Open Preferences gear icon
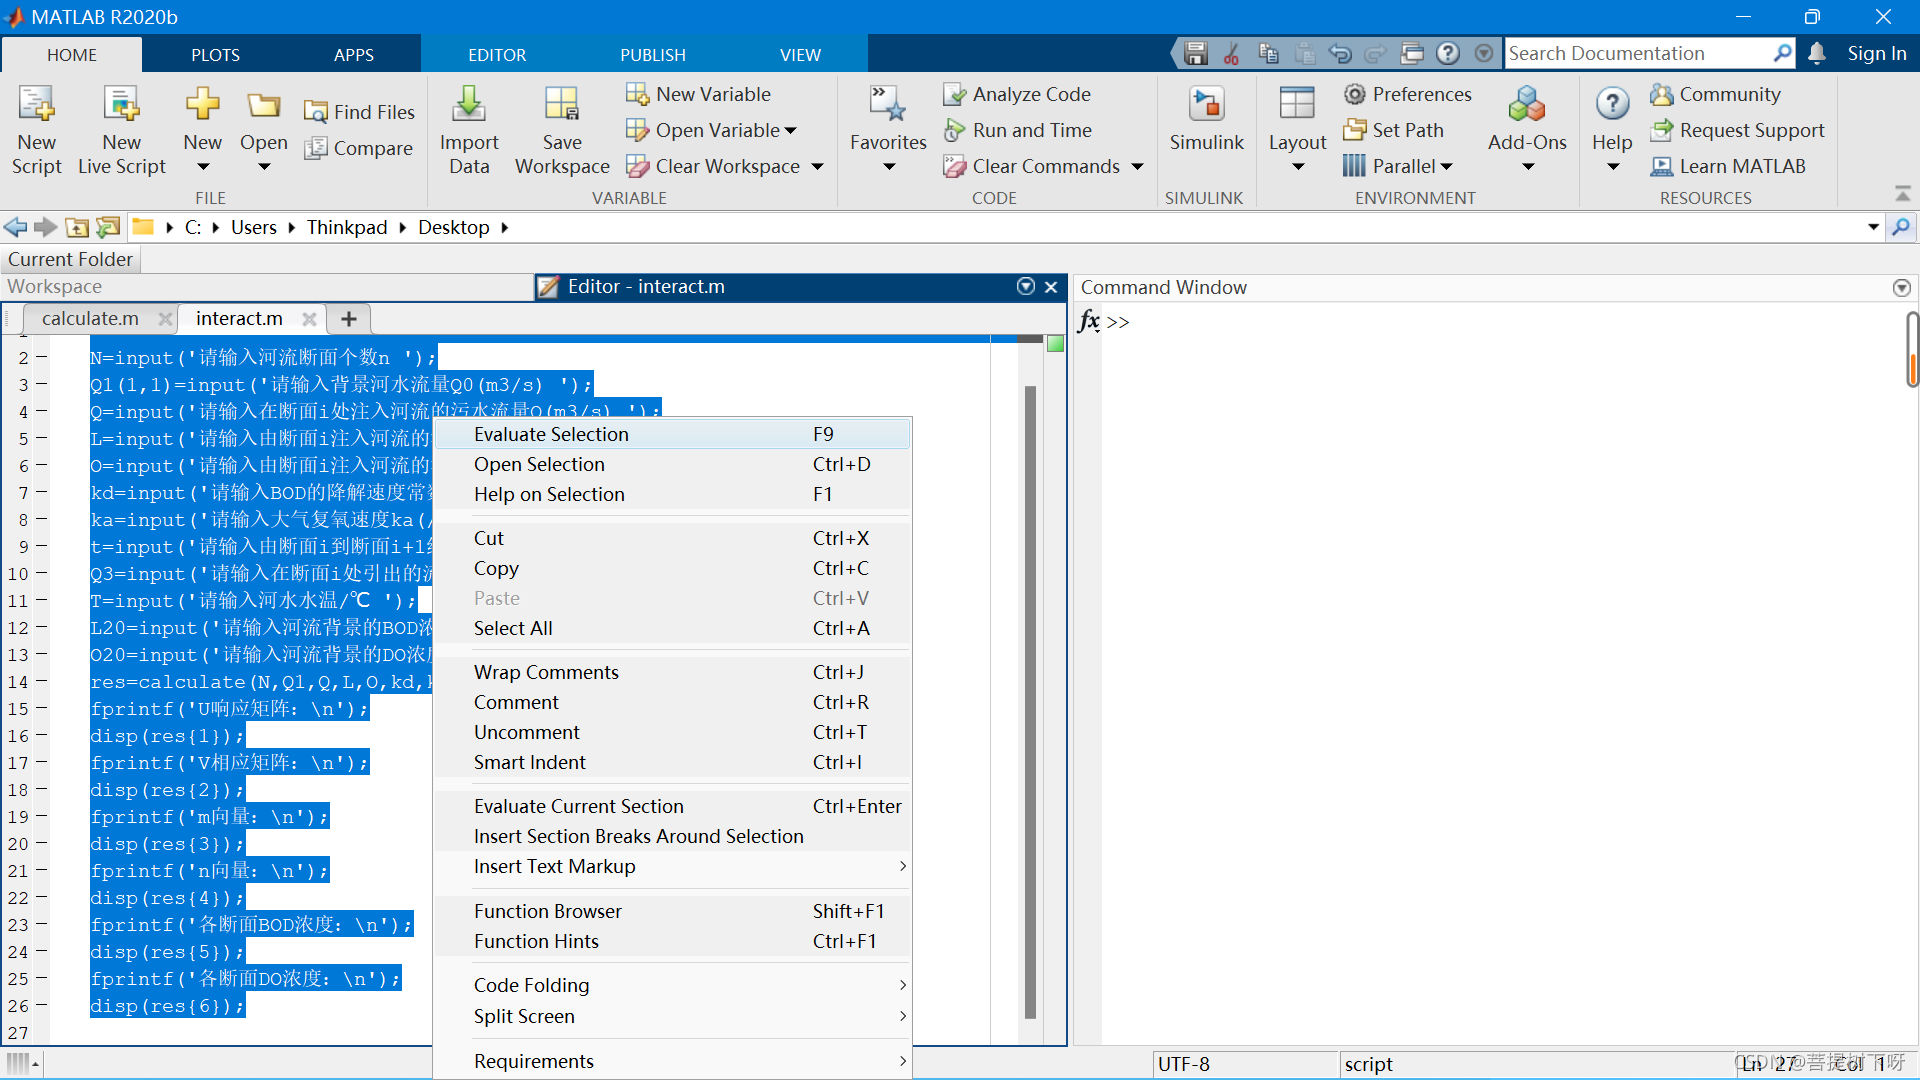Screen dimensions: 1920x1080 pyautogui.click(x=1354, y=94)
